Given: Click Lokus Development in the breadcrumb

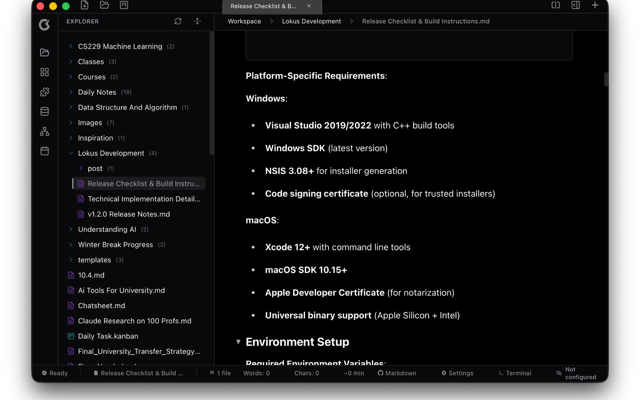Looking at the screenshot, I should pos(311,21).
